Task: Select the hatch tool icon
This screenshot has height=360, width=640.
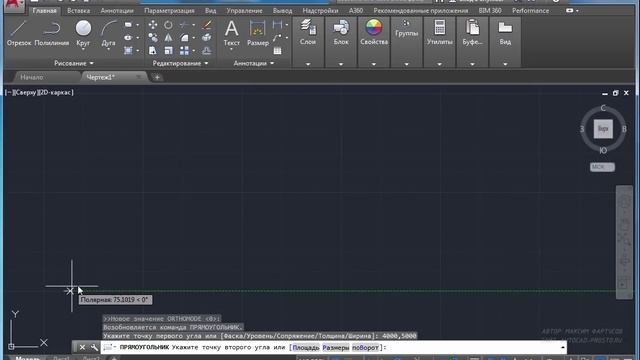Action: [x=128, y=51]
